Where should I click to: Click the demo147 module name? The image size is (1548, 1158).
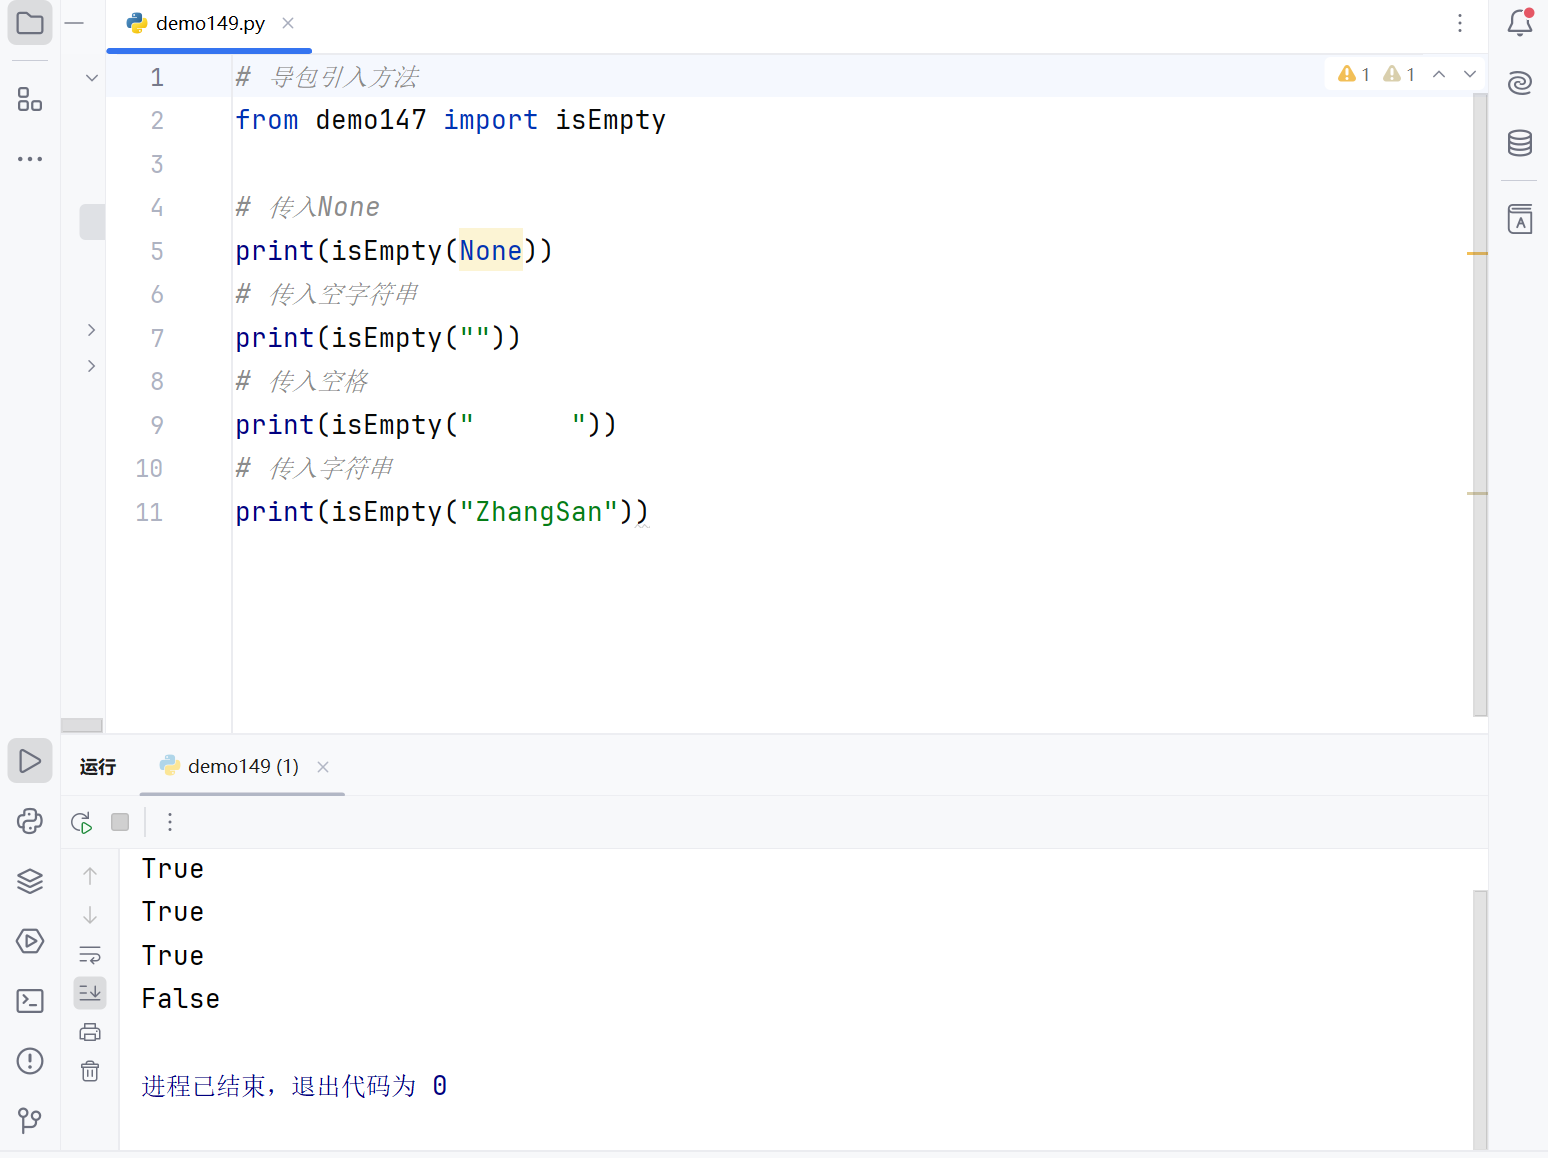[371, 120]
